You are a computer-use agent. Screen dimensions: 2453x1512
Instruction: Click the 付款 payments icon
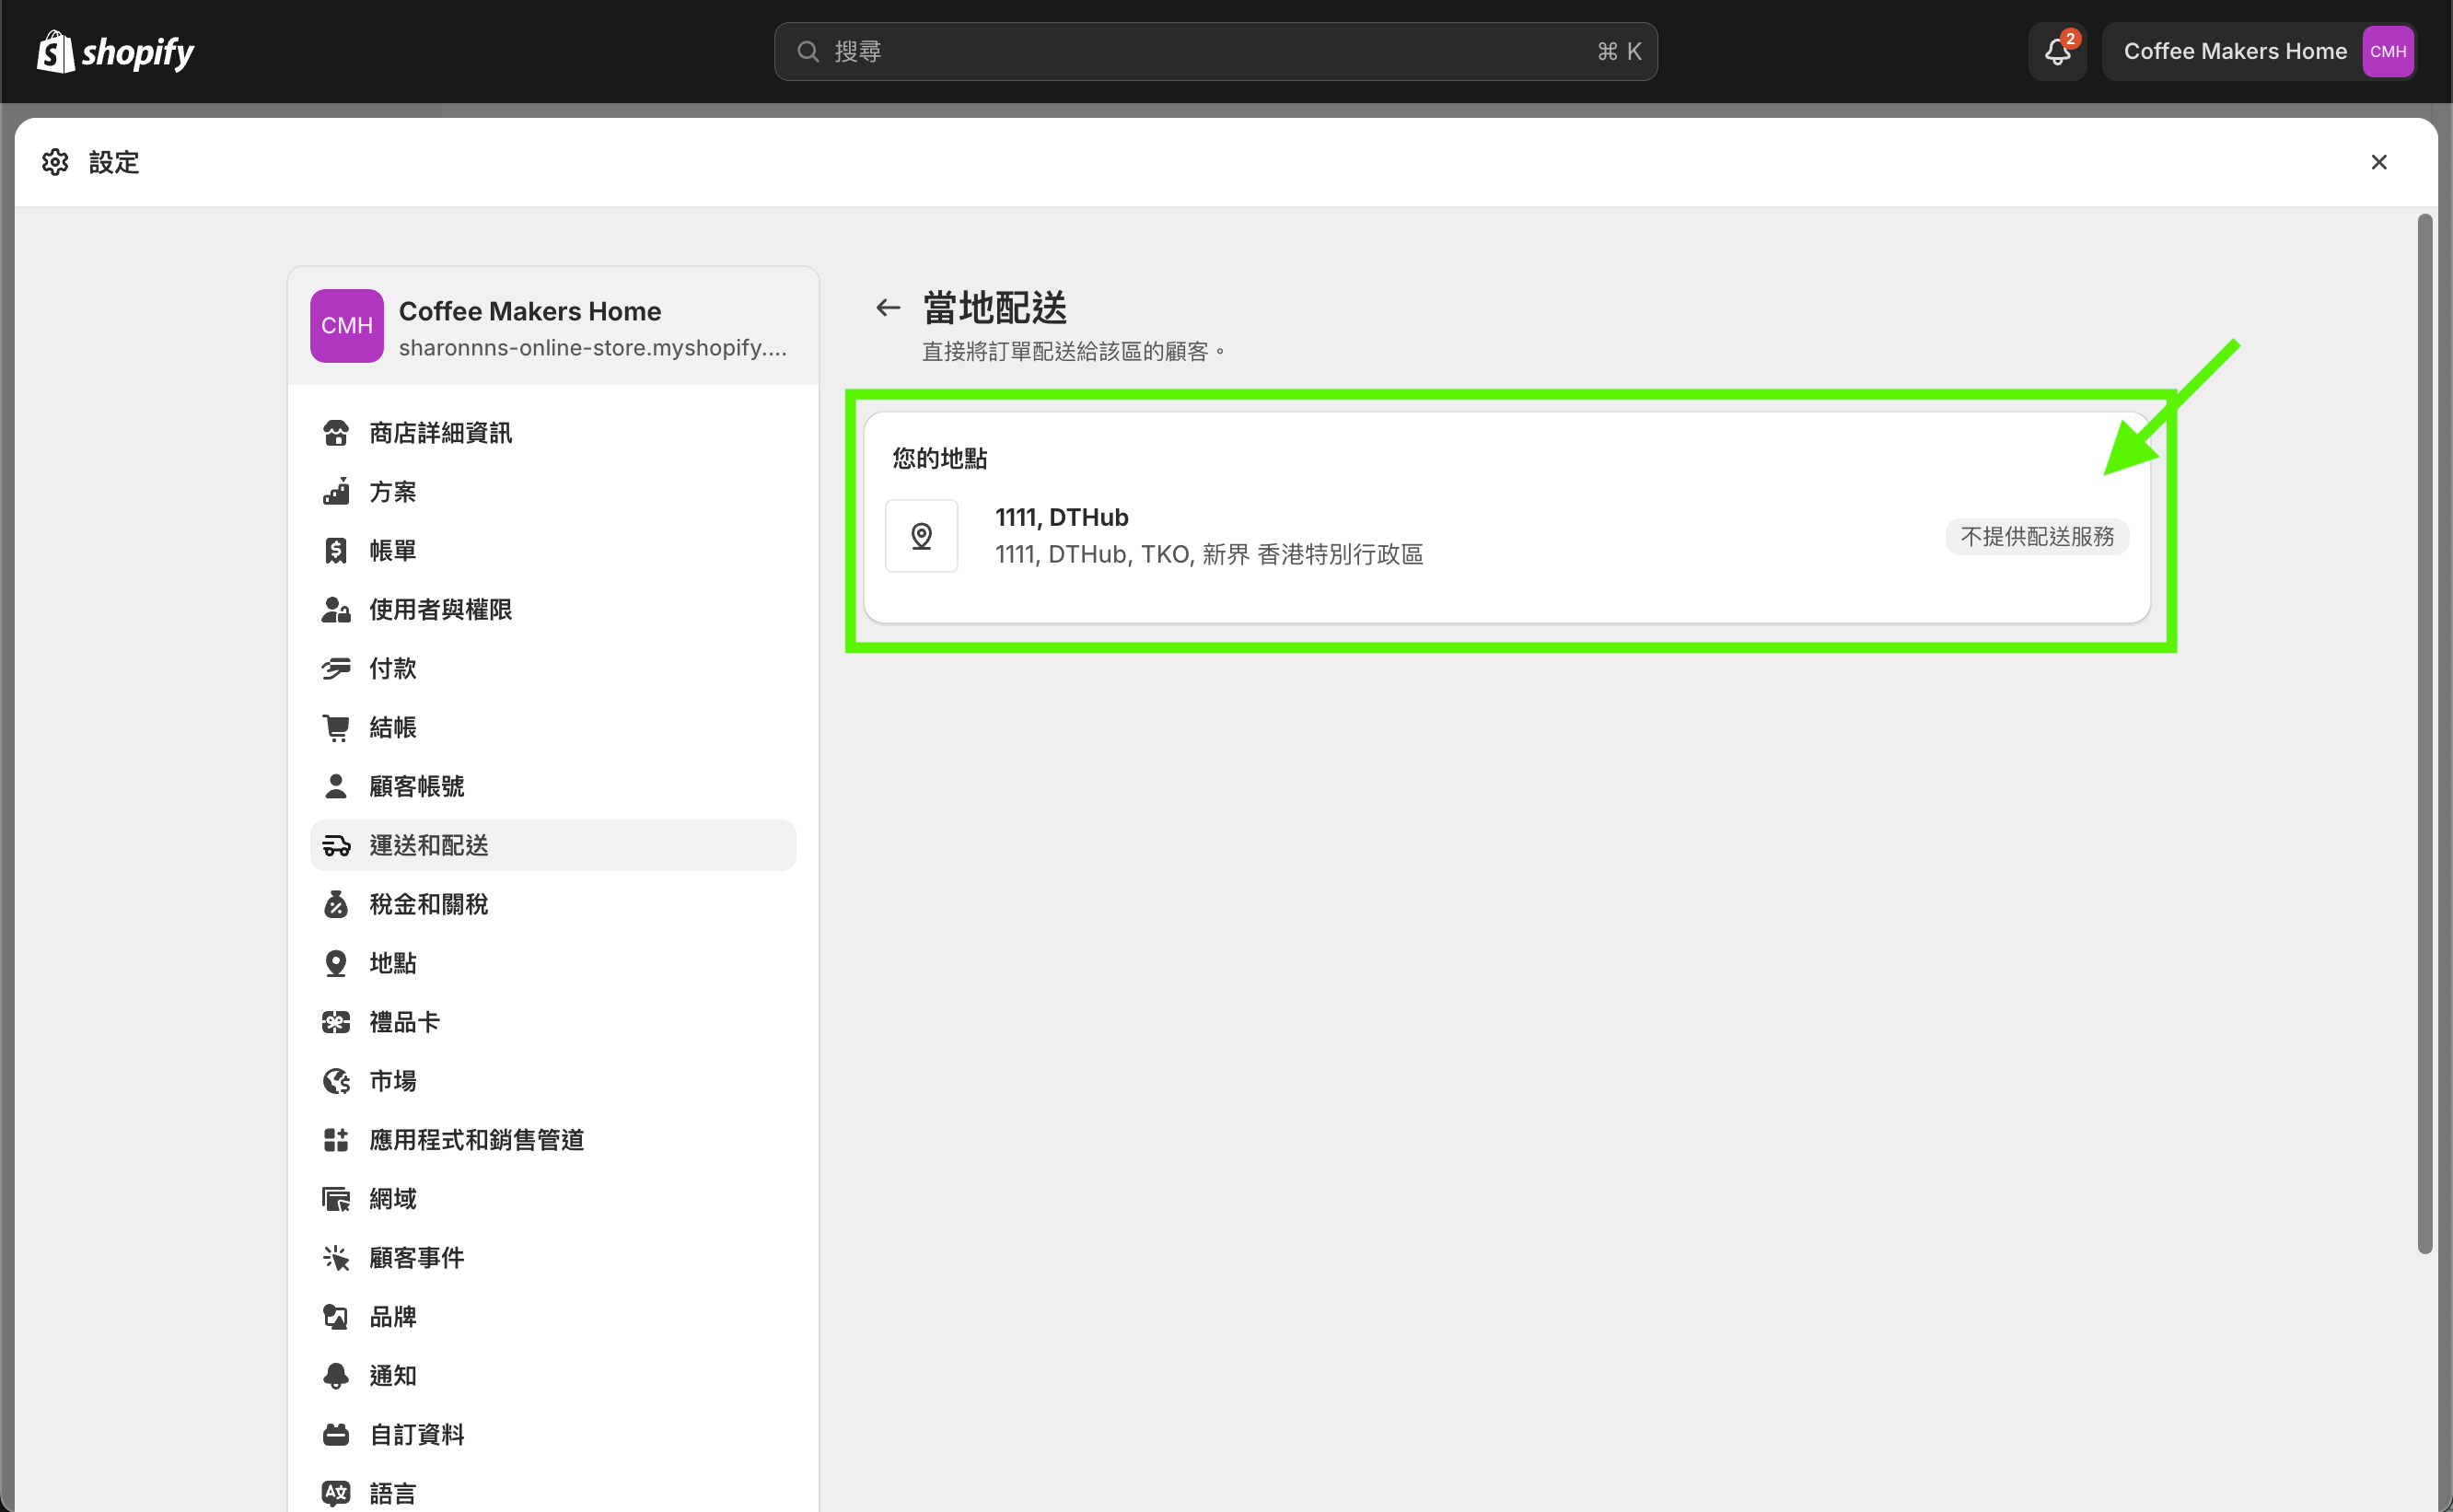(336, 669)
